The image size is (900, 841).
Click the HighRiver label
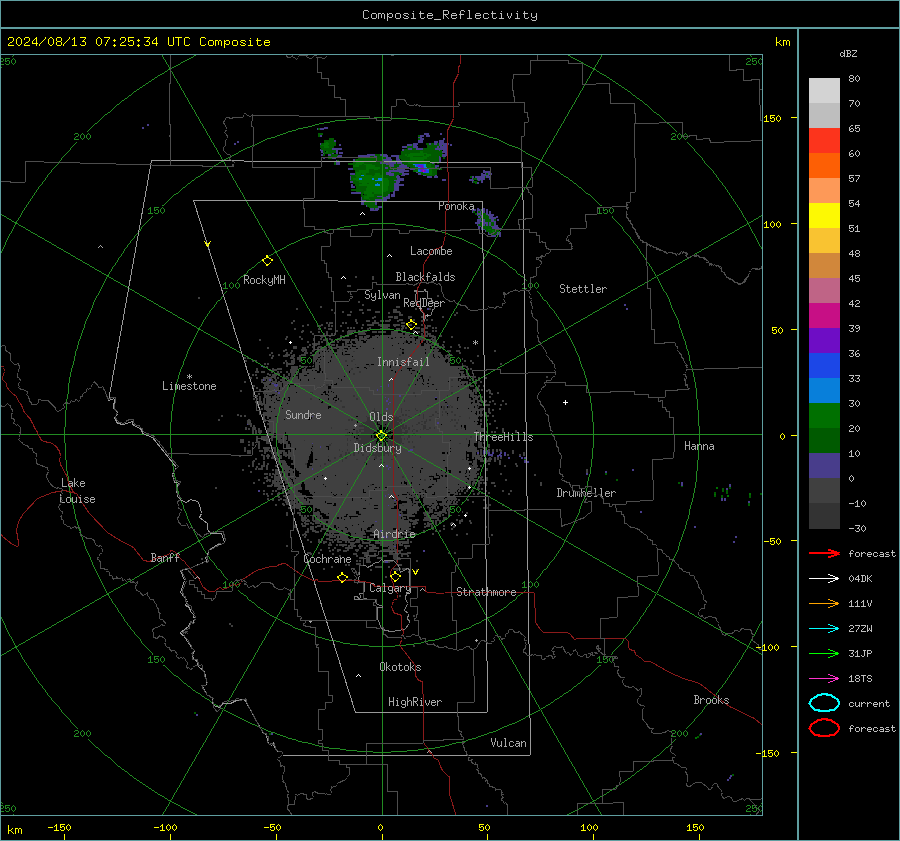point(415,702)
